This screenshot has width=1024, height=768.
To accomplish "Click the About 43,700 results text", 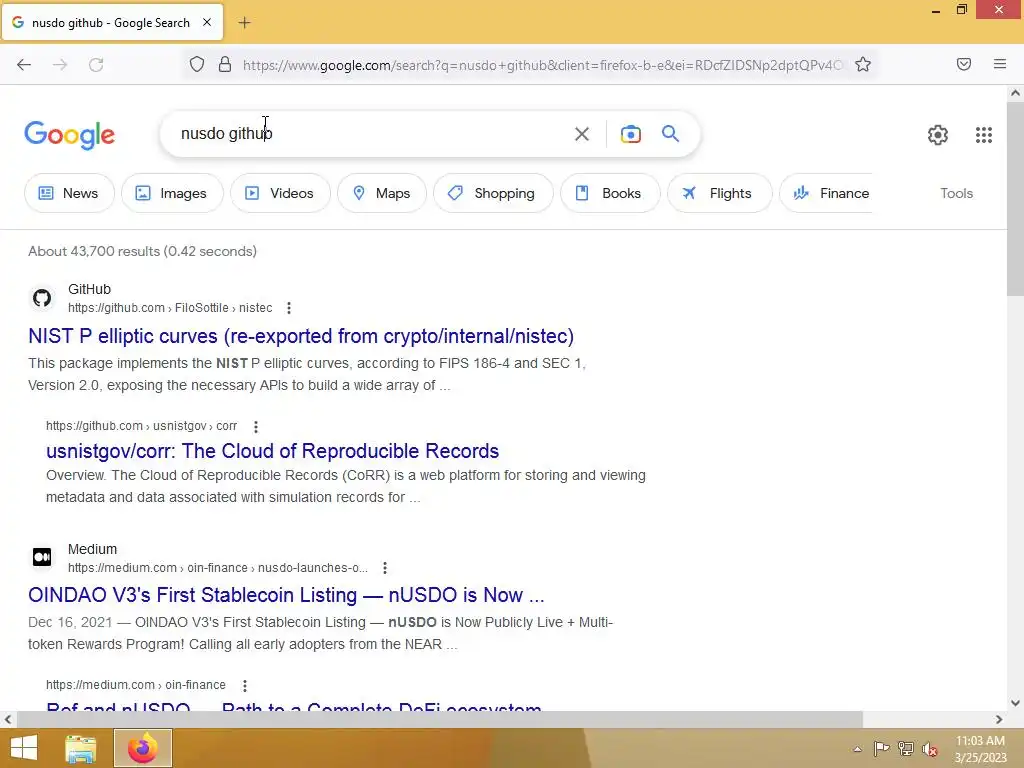I will [142, 251].
